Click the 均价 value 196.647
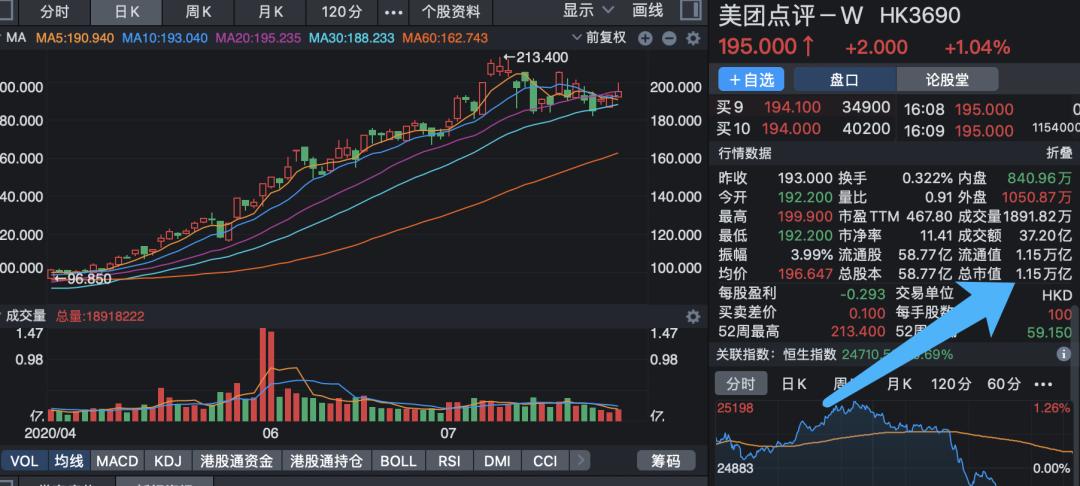This screenshot has width=1080, height=486. [x=804, y=274]
